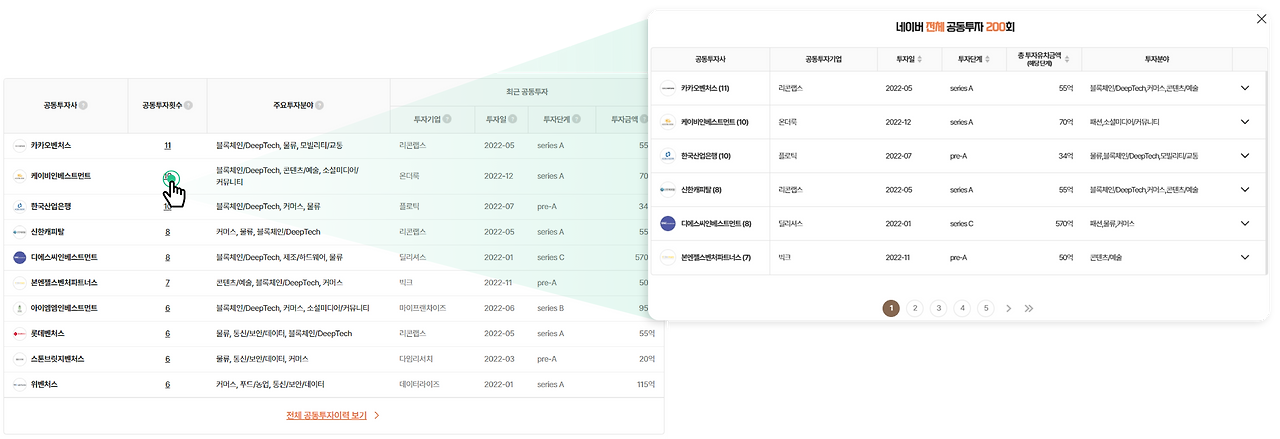Expand the 카카오벤처스 (11) row in popup
The image size is (1280, 439).
[1245, 88]
